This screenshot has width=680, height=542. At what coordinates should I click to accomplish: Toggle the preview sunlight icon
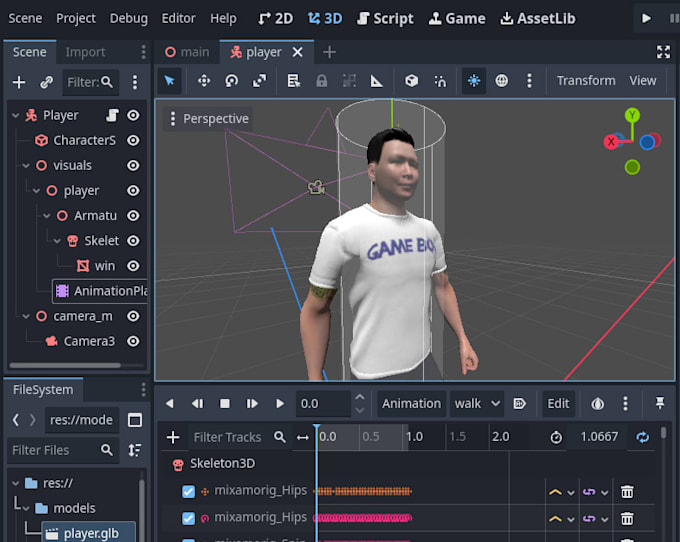coord(474,81)
